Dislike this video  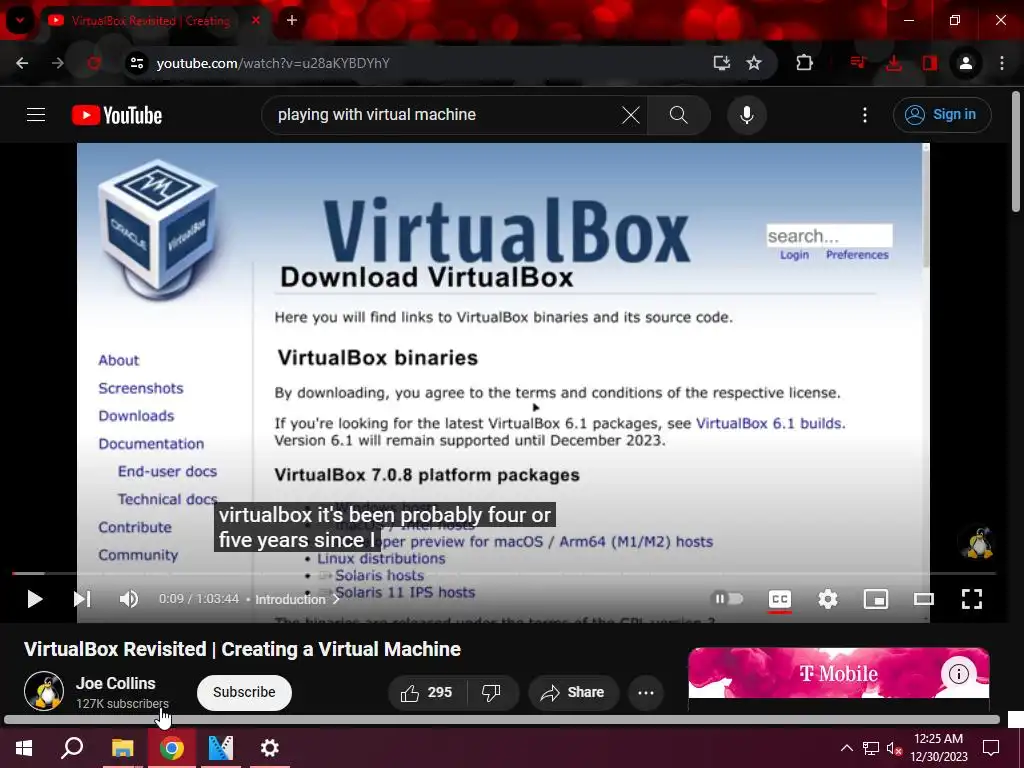click(491, 692)
